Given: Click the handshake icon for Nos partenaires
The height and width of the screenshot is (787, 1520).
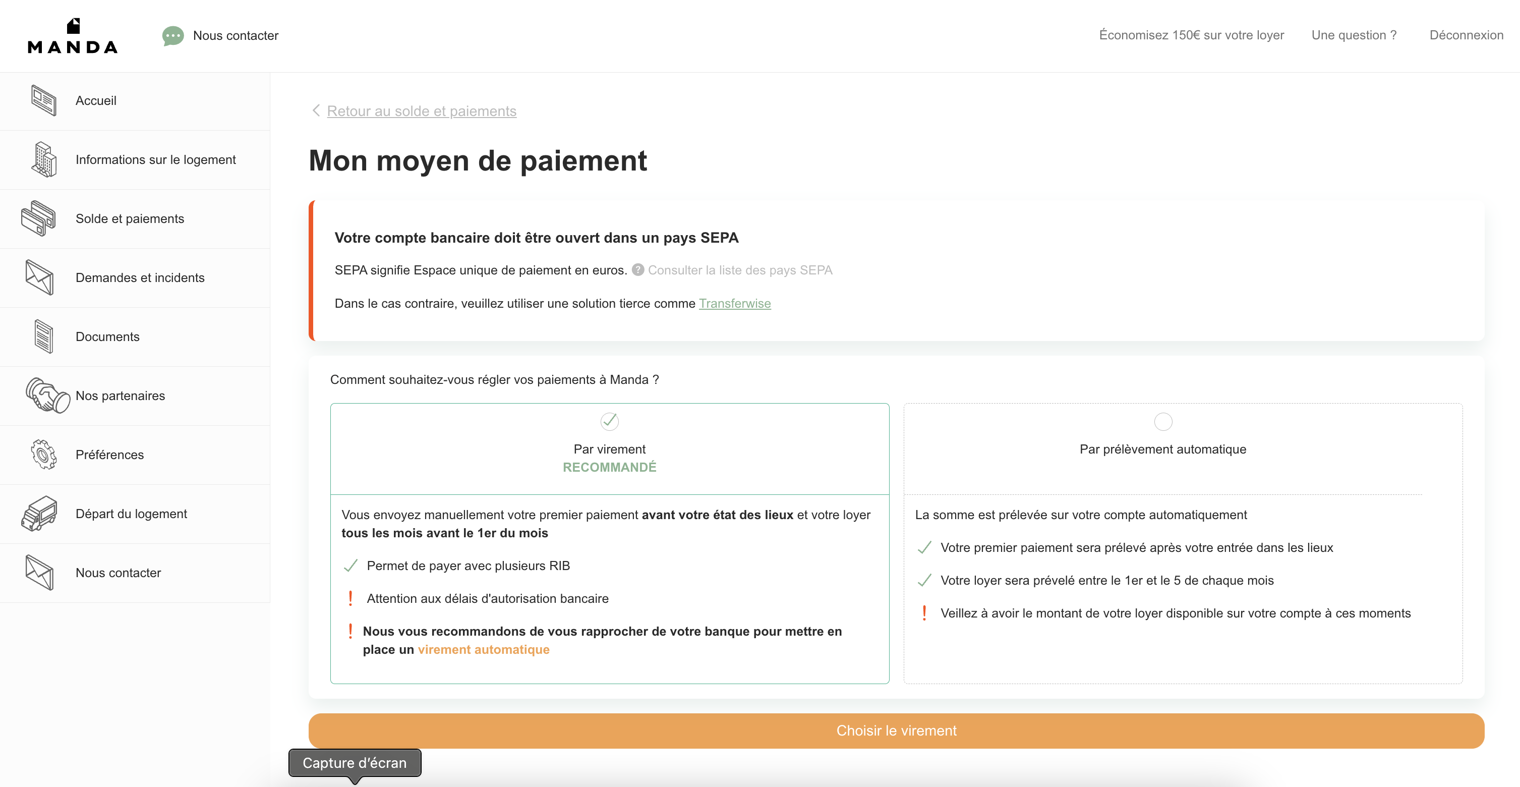Looking at the screenshot, I should tap(47, 396).
